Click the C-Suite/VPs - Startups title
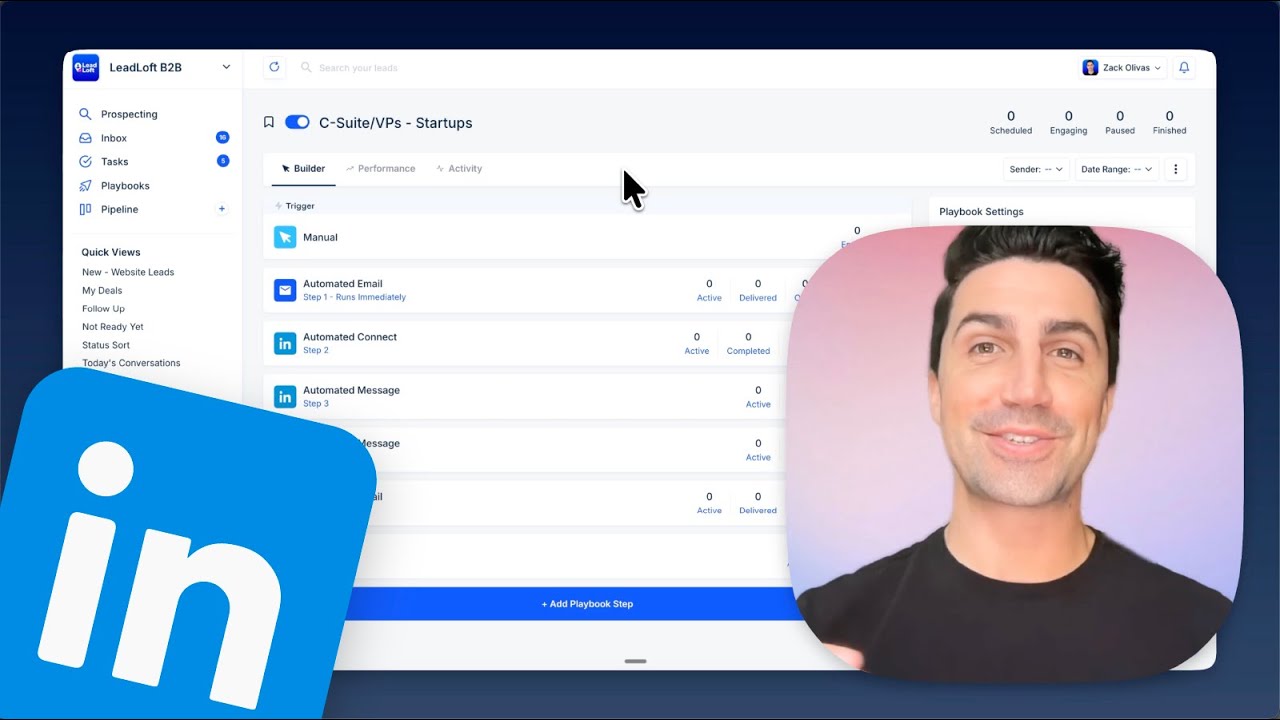Image resolution: width=1280 pixels, height=720 pixels. click(395, 123)
